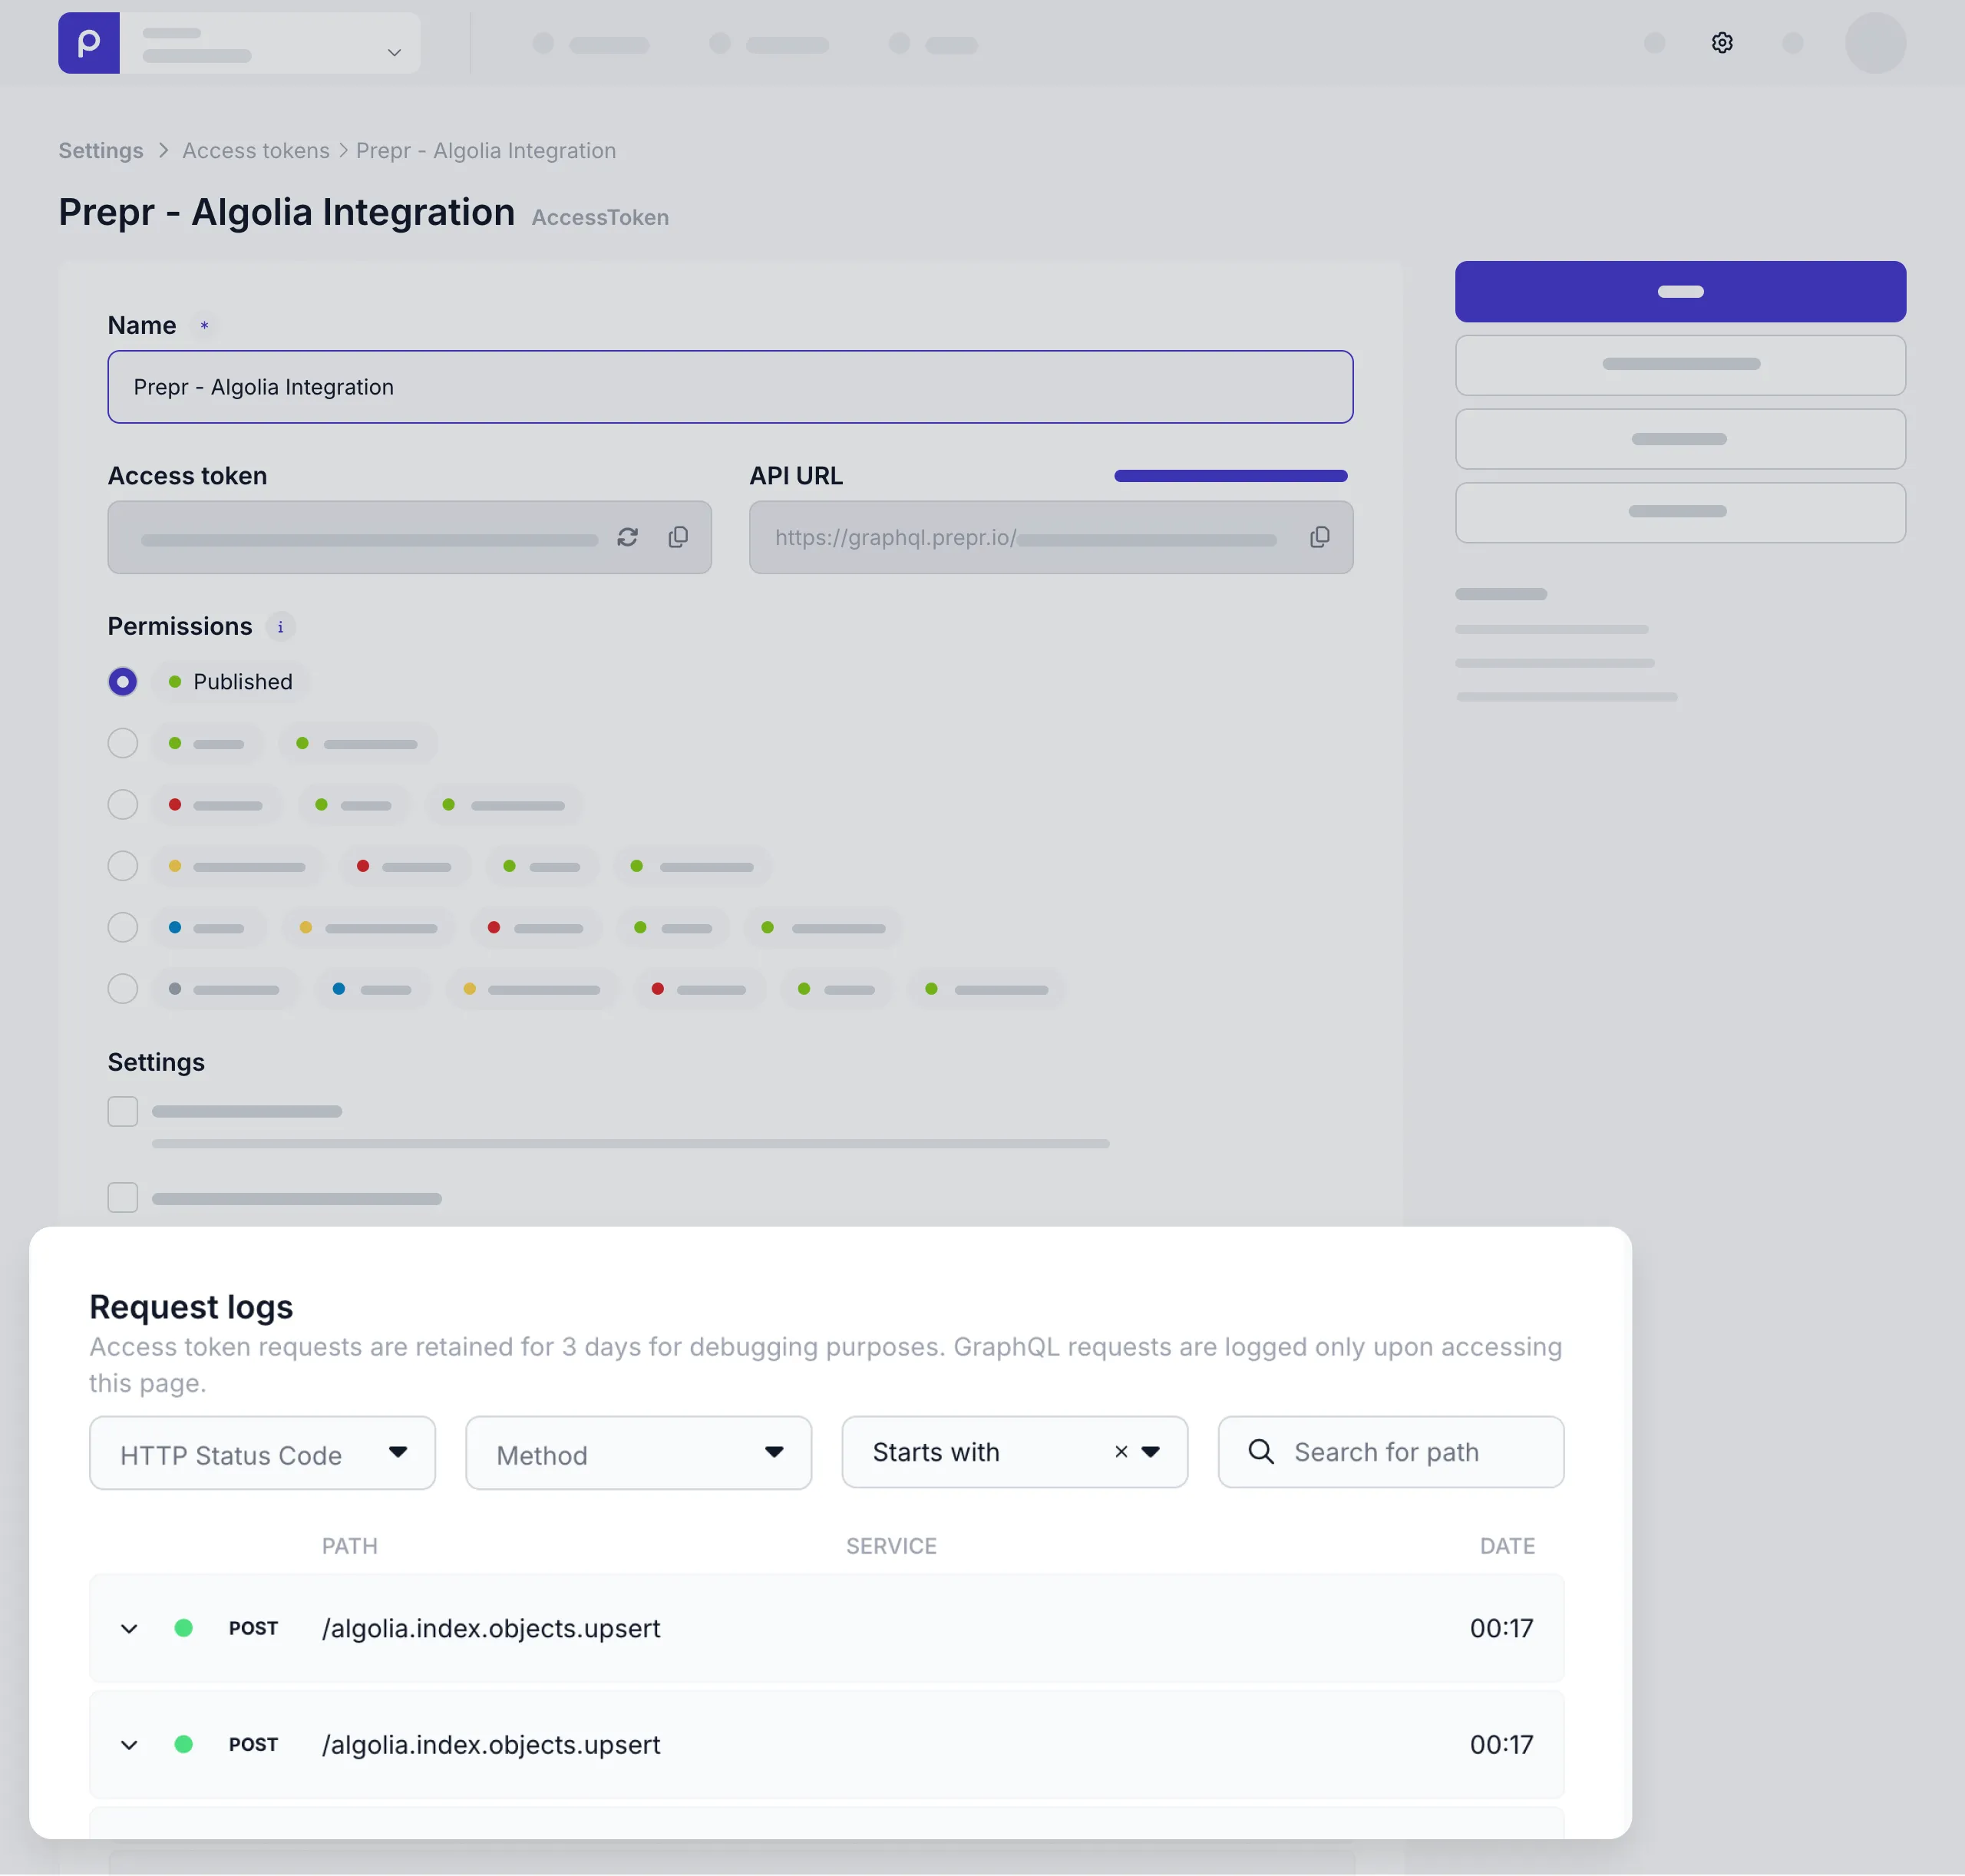
Task: Open the HTTP Status Code dropdown
Action: coord(262,1452)
